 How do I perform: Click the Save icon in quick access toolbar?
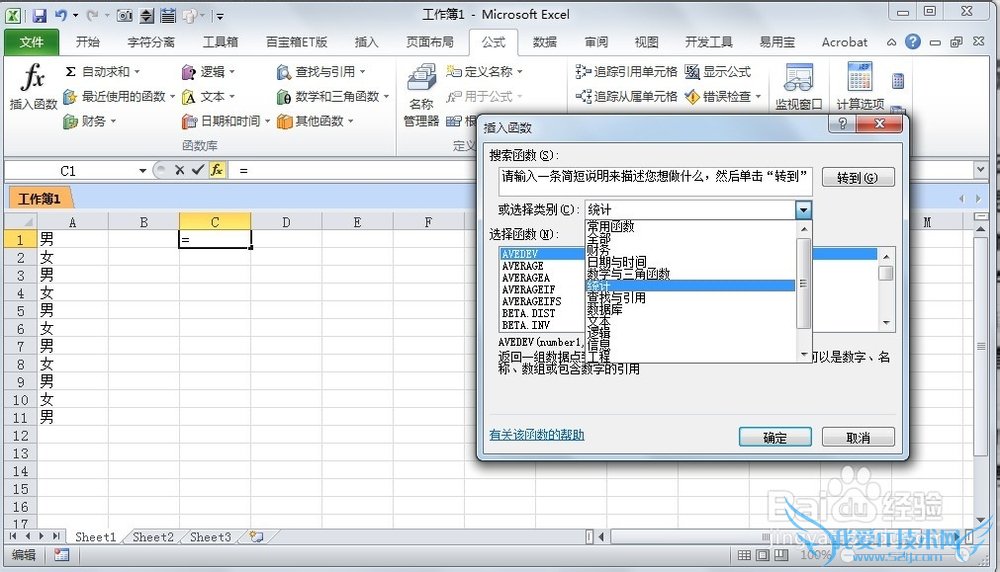click(40, 15)
